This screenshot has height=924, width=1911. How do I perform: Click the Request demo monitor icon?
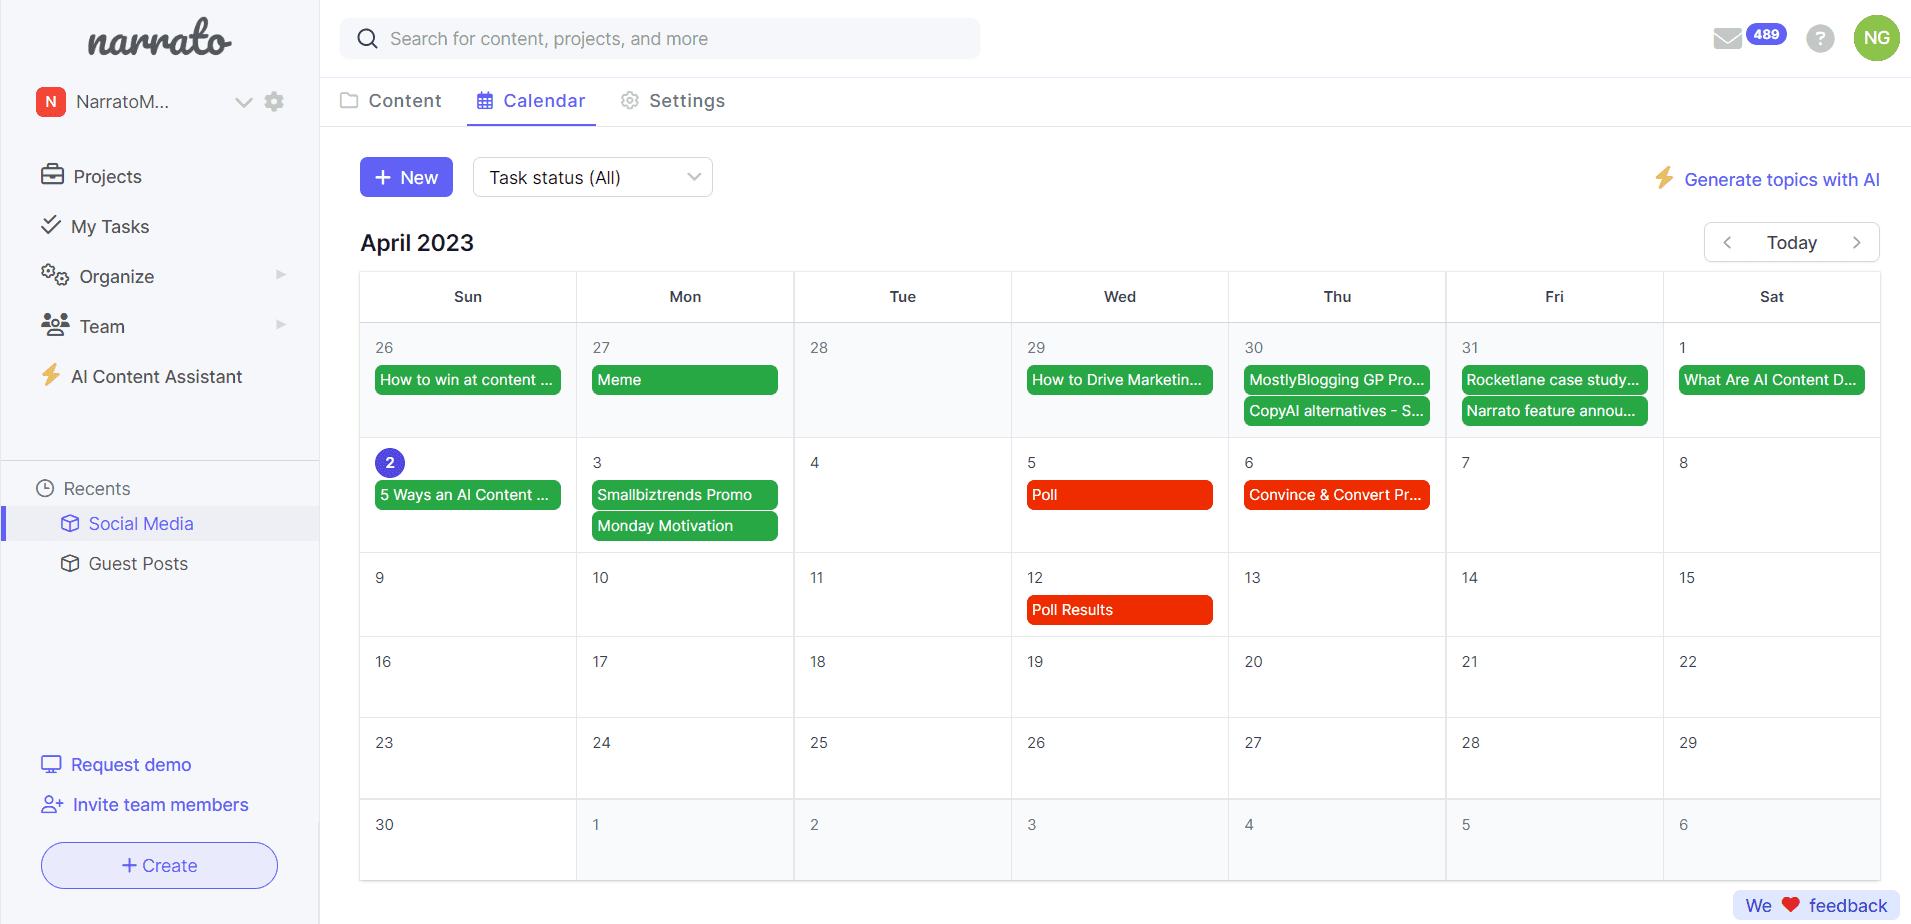(51, 764)
